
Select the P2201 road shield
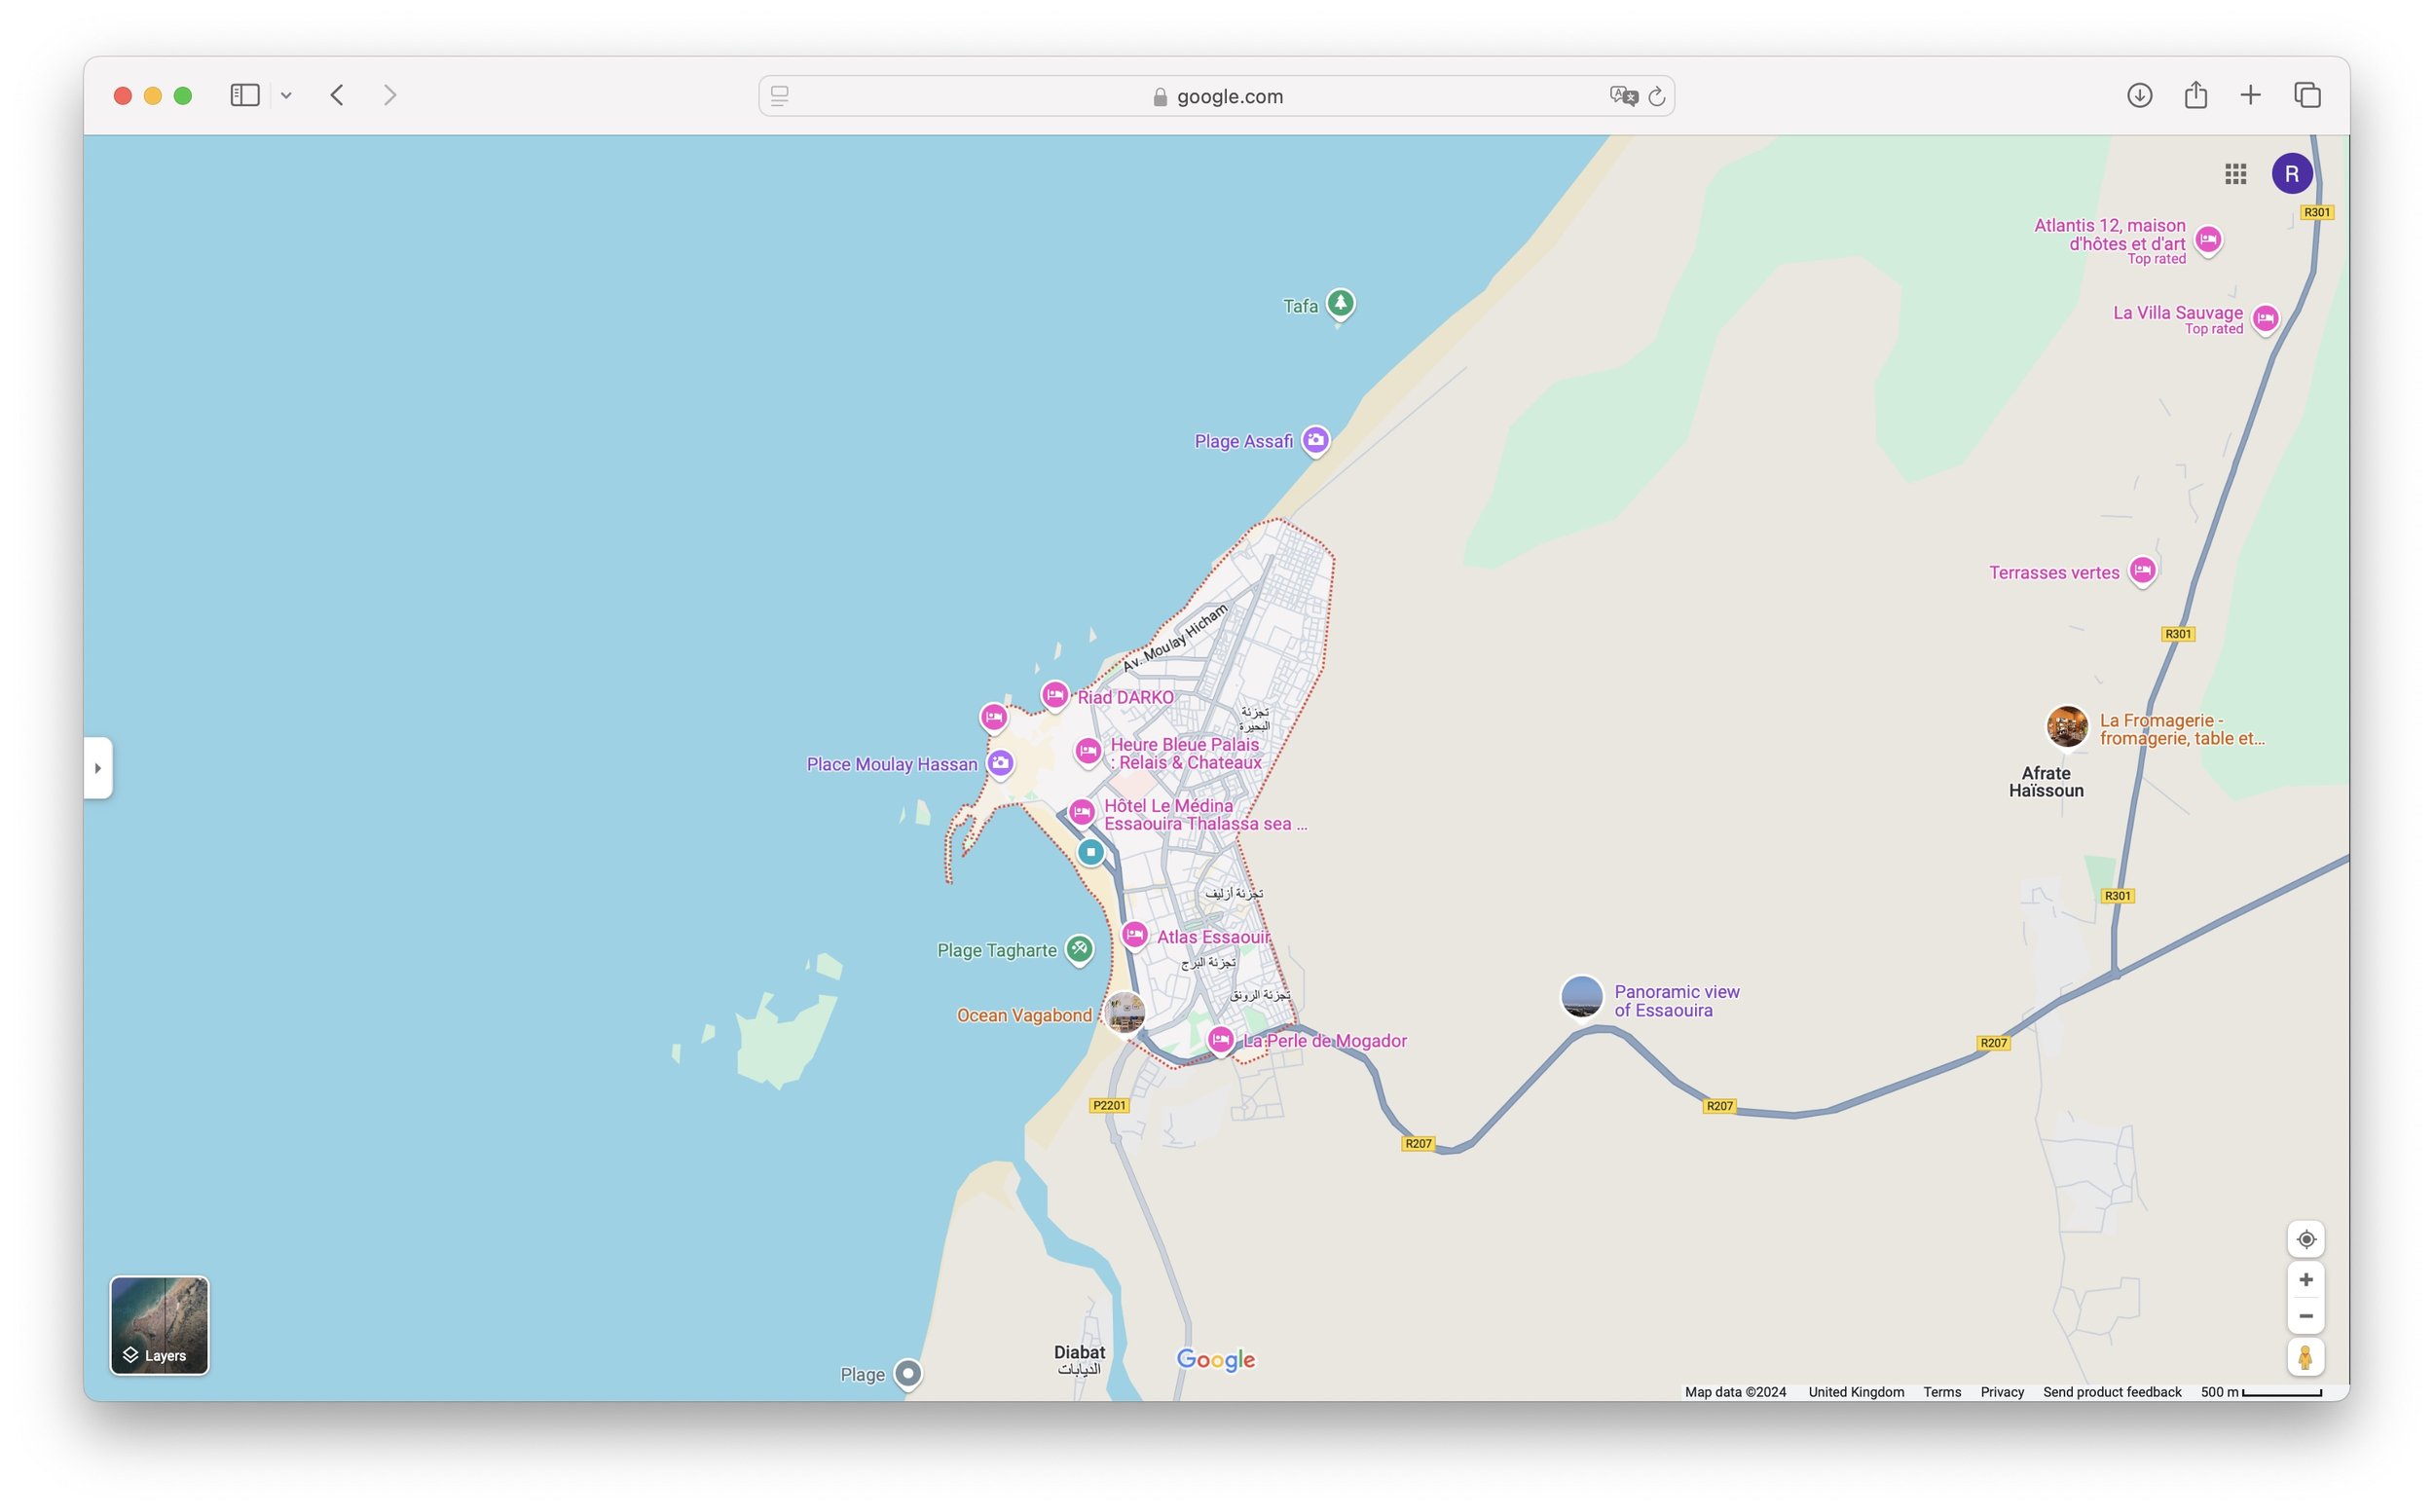[1108, 1105]
